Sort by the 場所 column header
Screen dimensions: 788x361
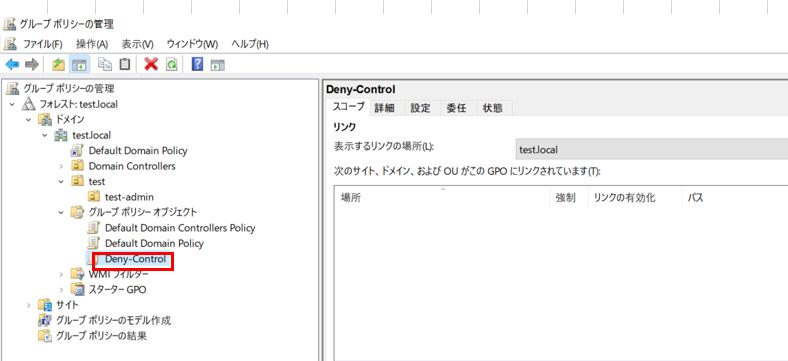442,198
